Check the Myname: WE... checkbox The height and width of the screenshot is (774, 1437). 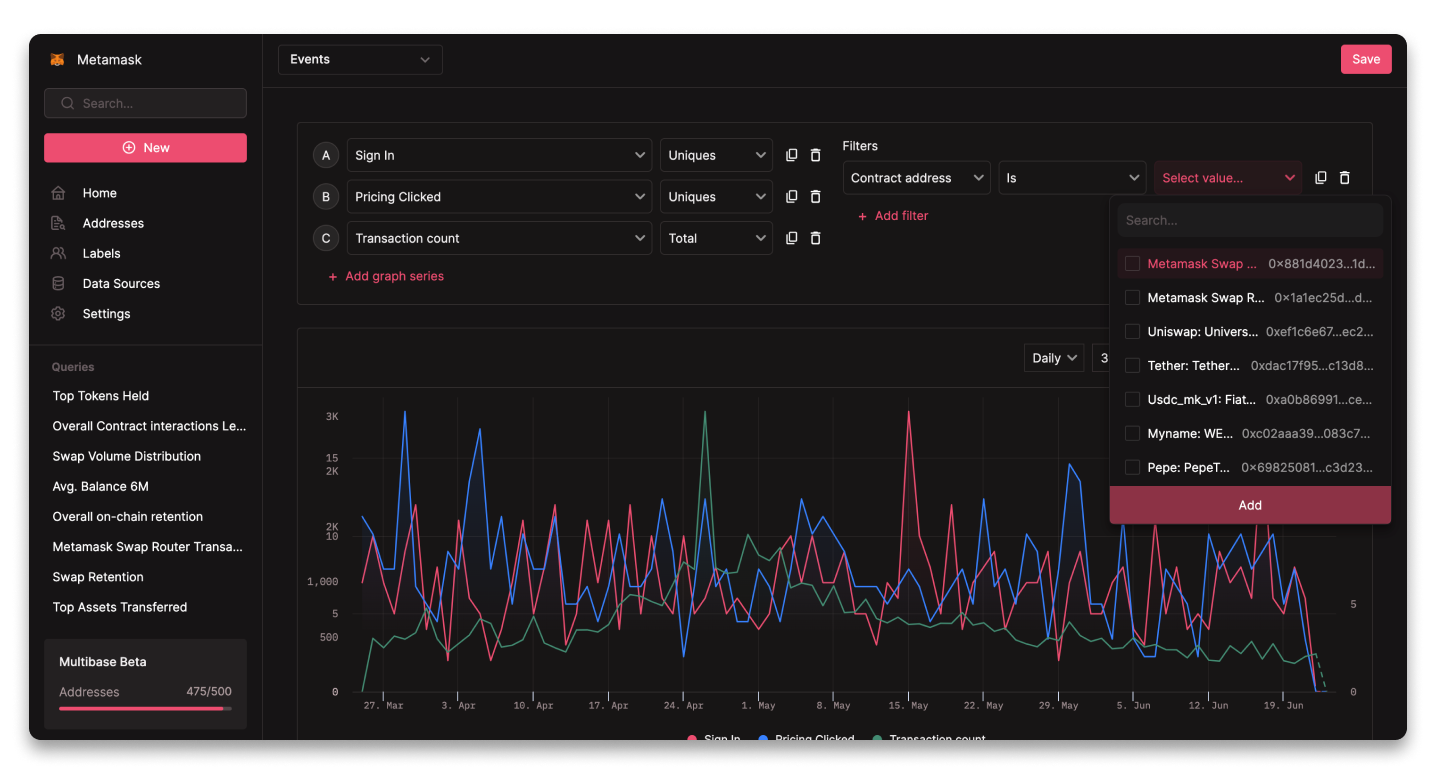coord(1133,434)
